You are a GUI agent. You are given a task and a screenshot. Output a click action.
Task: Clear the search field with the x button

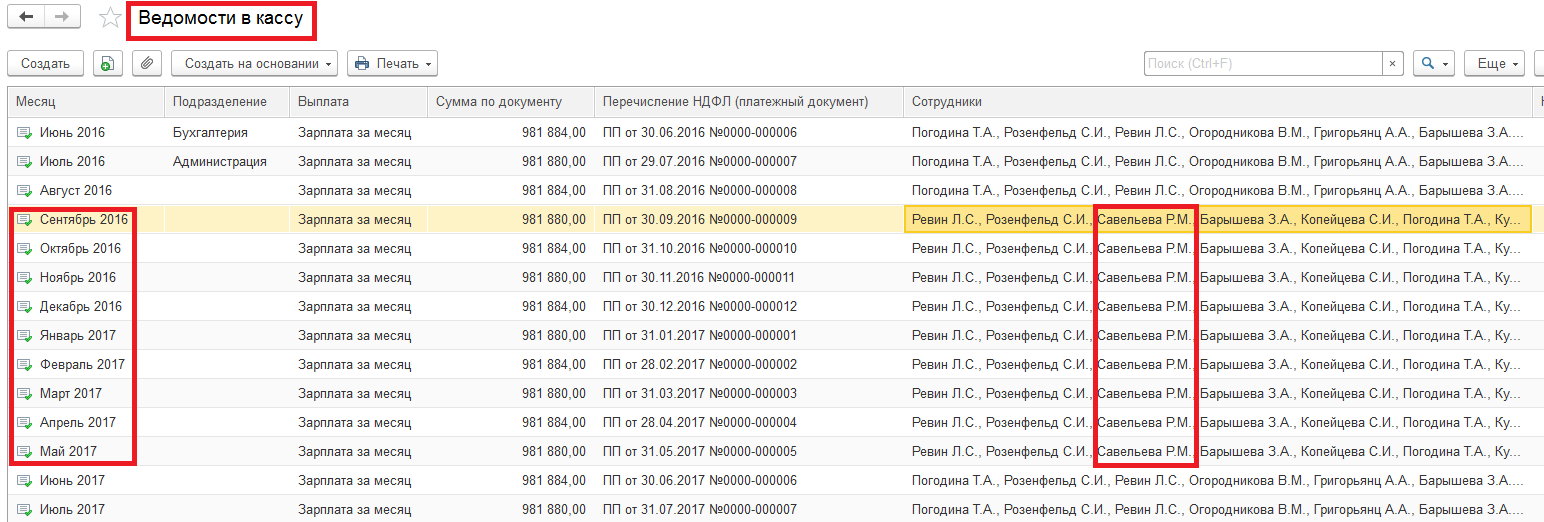1393,63
